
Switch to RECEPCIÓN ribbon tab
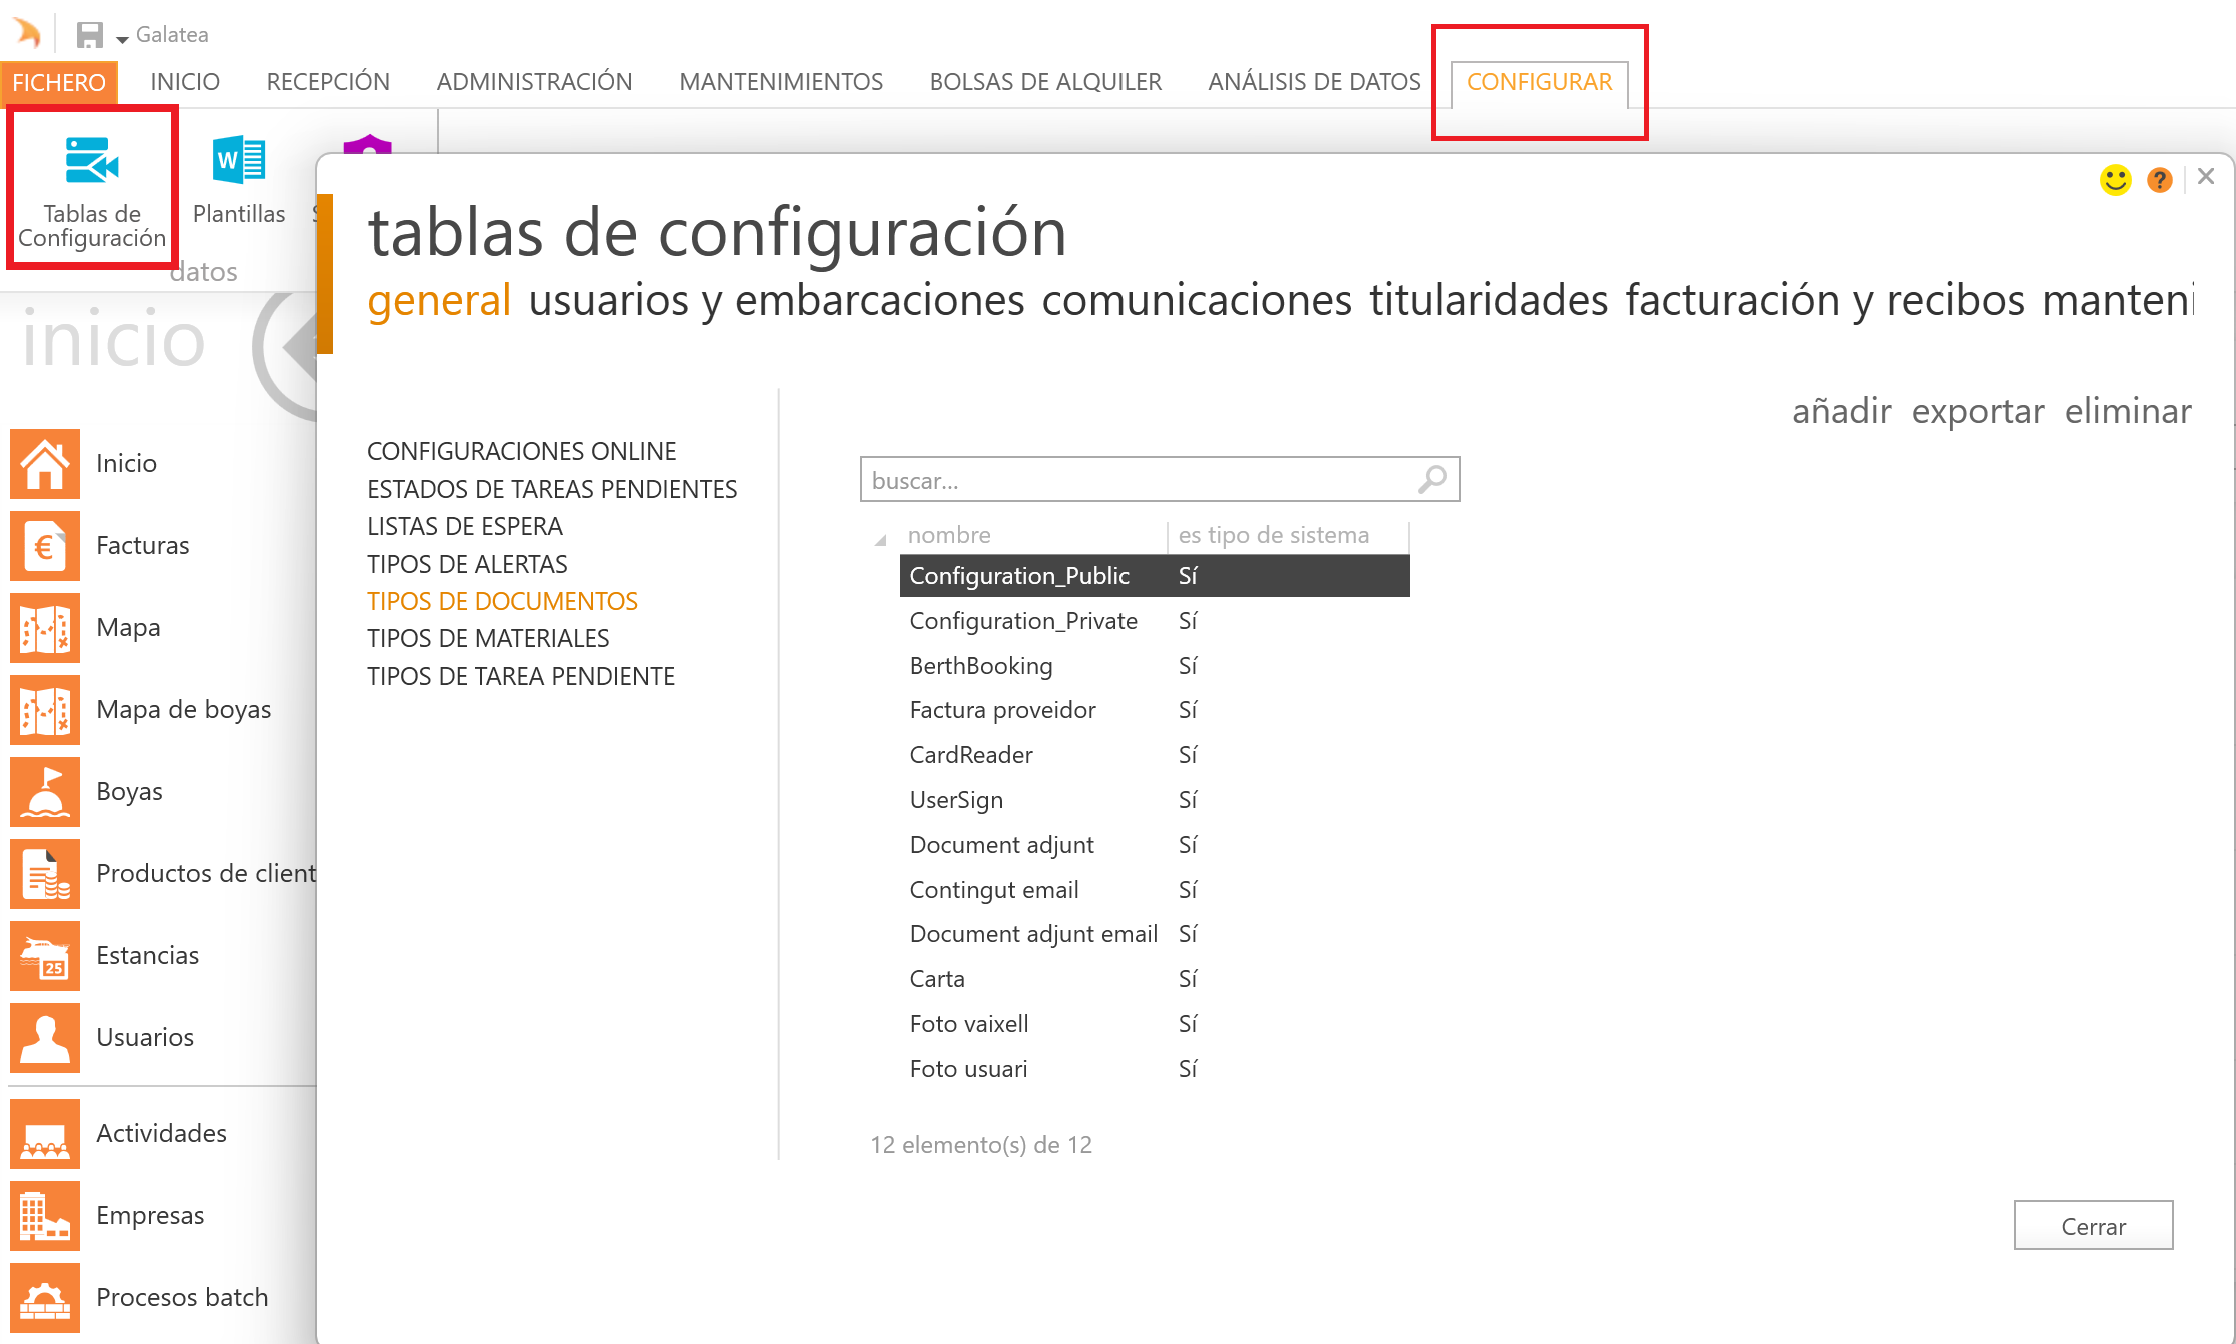pos(328,82)
